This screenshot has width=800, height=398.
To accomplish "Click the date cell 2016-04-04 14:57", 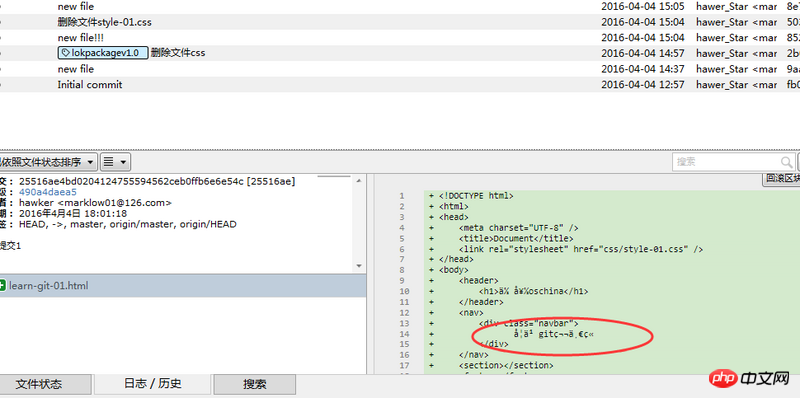I will (642, 53).
